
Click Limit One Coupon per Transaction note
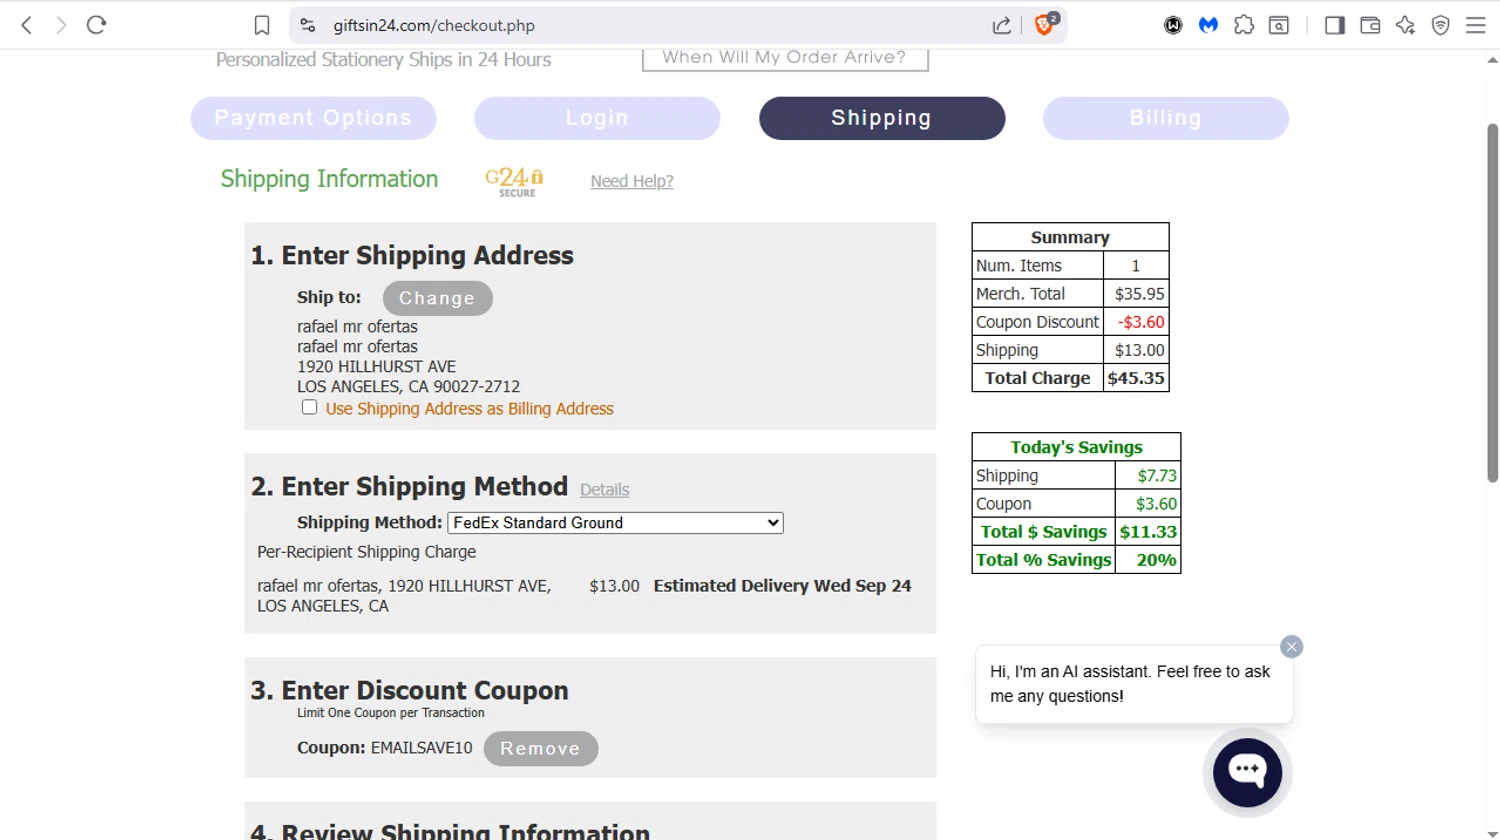[390, 713]
